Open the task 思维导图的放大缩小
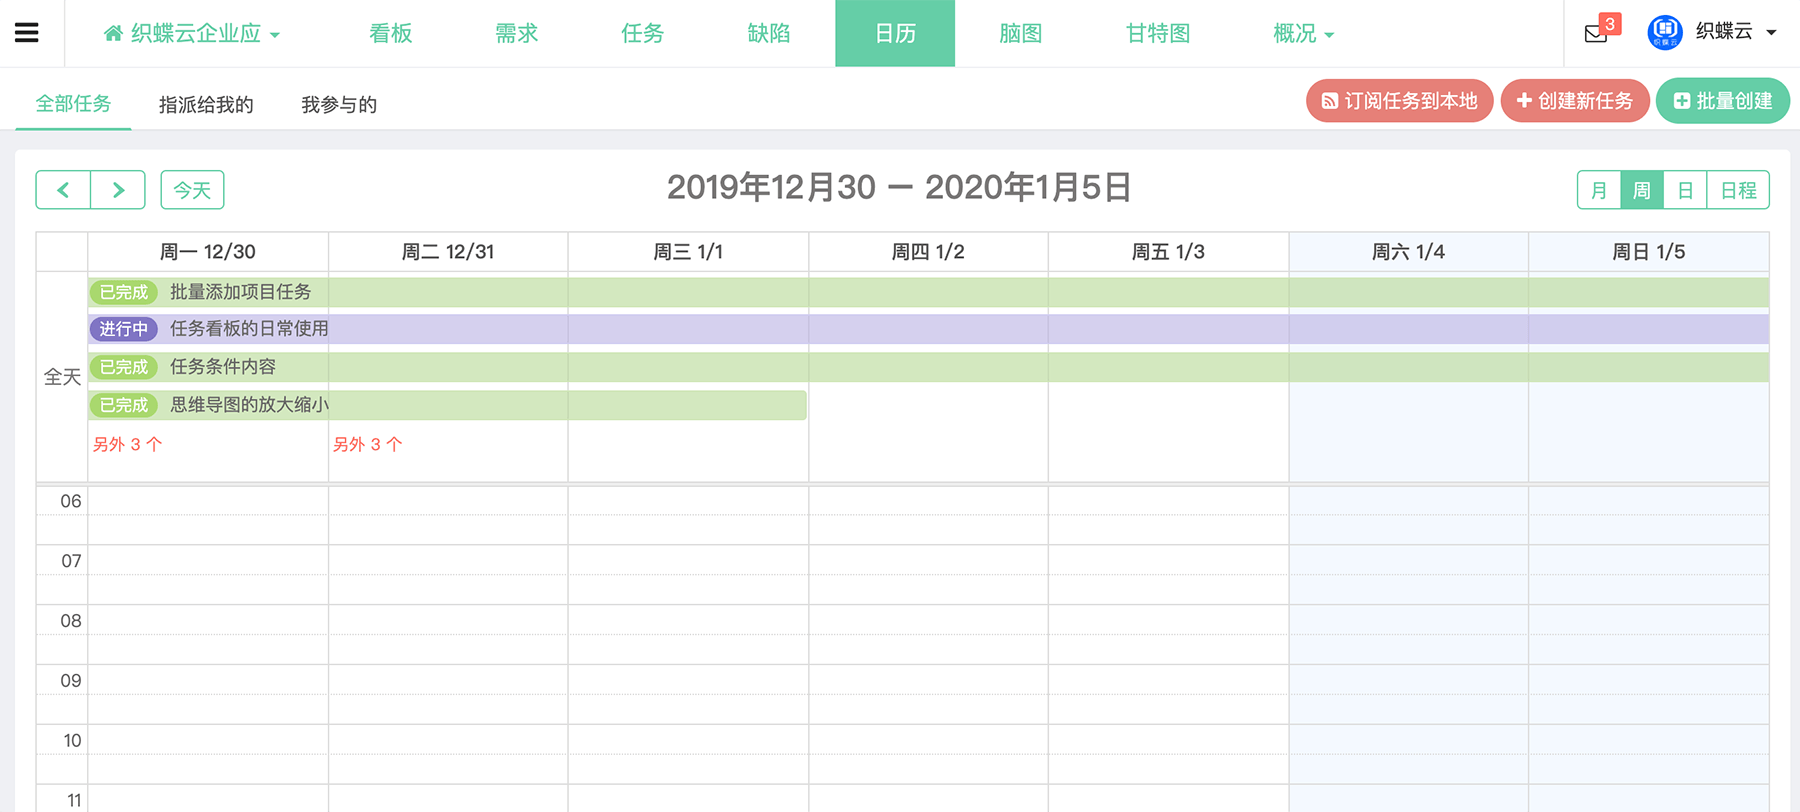1800x812 pixels. (448, 405)
